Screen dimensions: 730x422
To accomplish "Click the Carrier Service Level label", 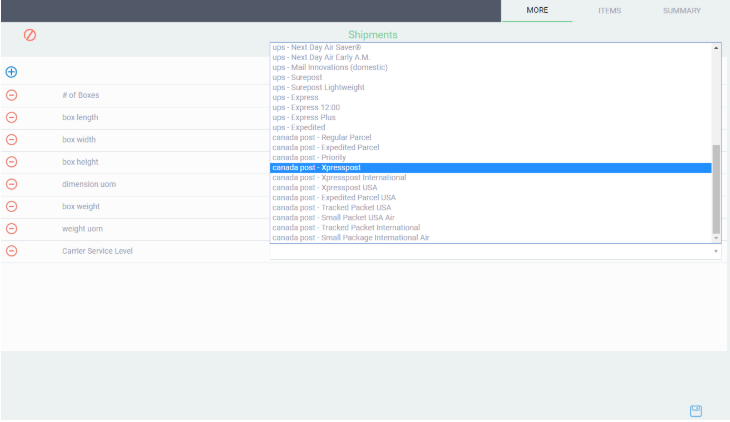I will [97, 251].
